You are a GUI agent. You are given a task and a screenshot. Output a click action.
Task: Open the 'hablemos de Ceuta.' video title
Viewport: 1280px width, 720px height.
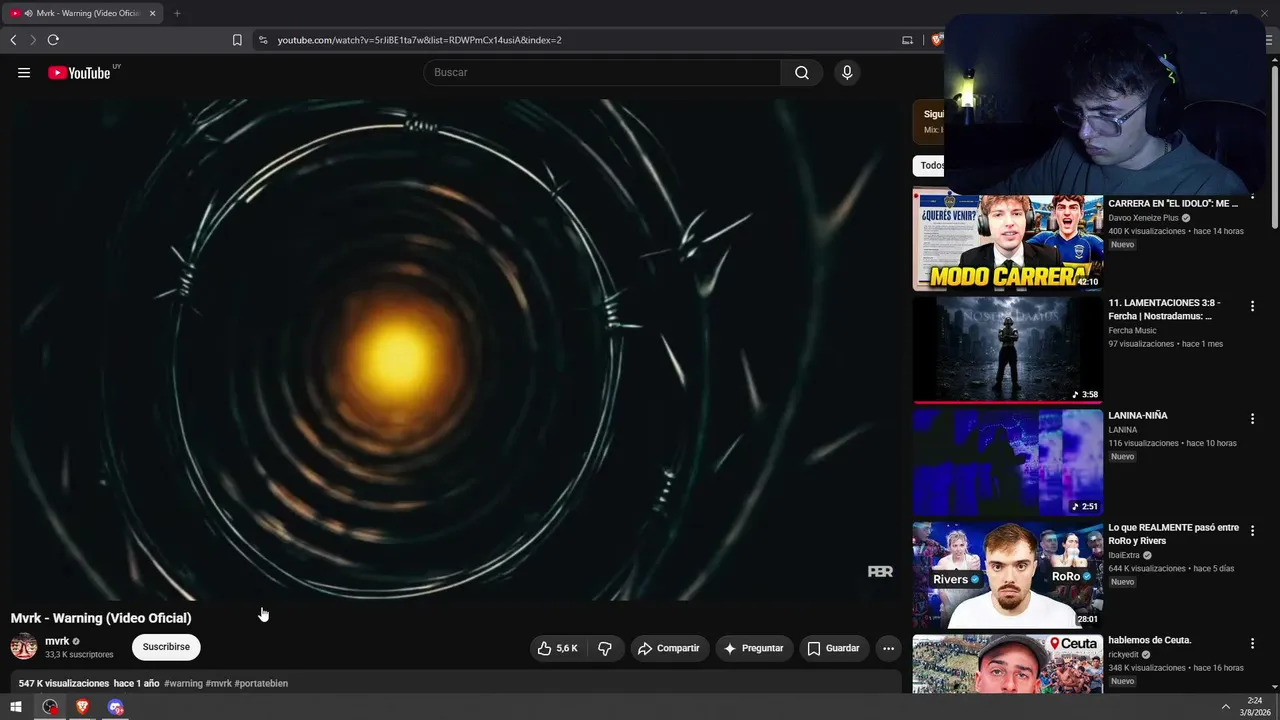1150,640
